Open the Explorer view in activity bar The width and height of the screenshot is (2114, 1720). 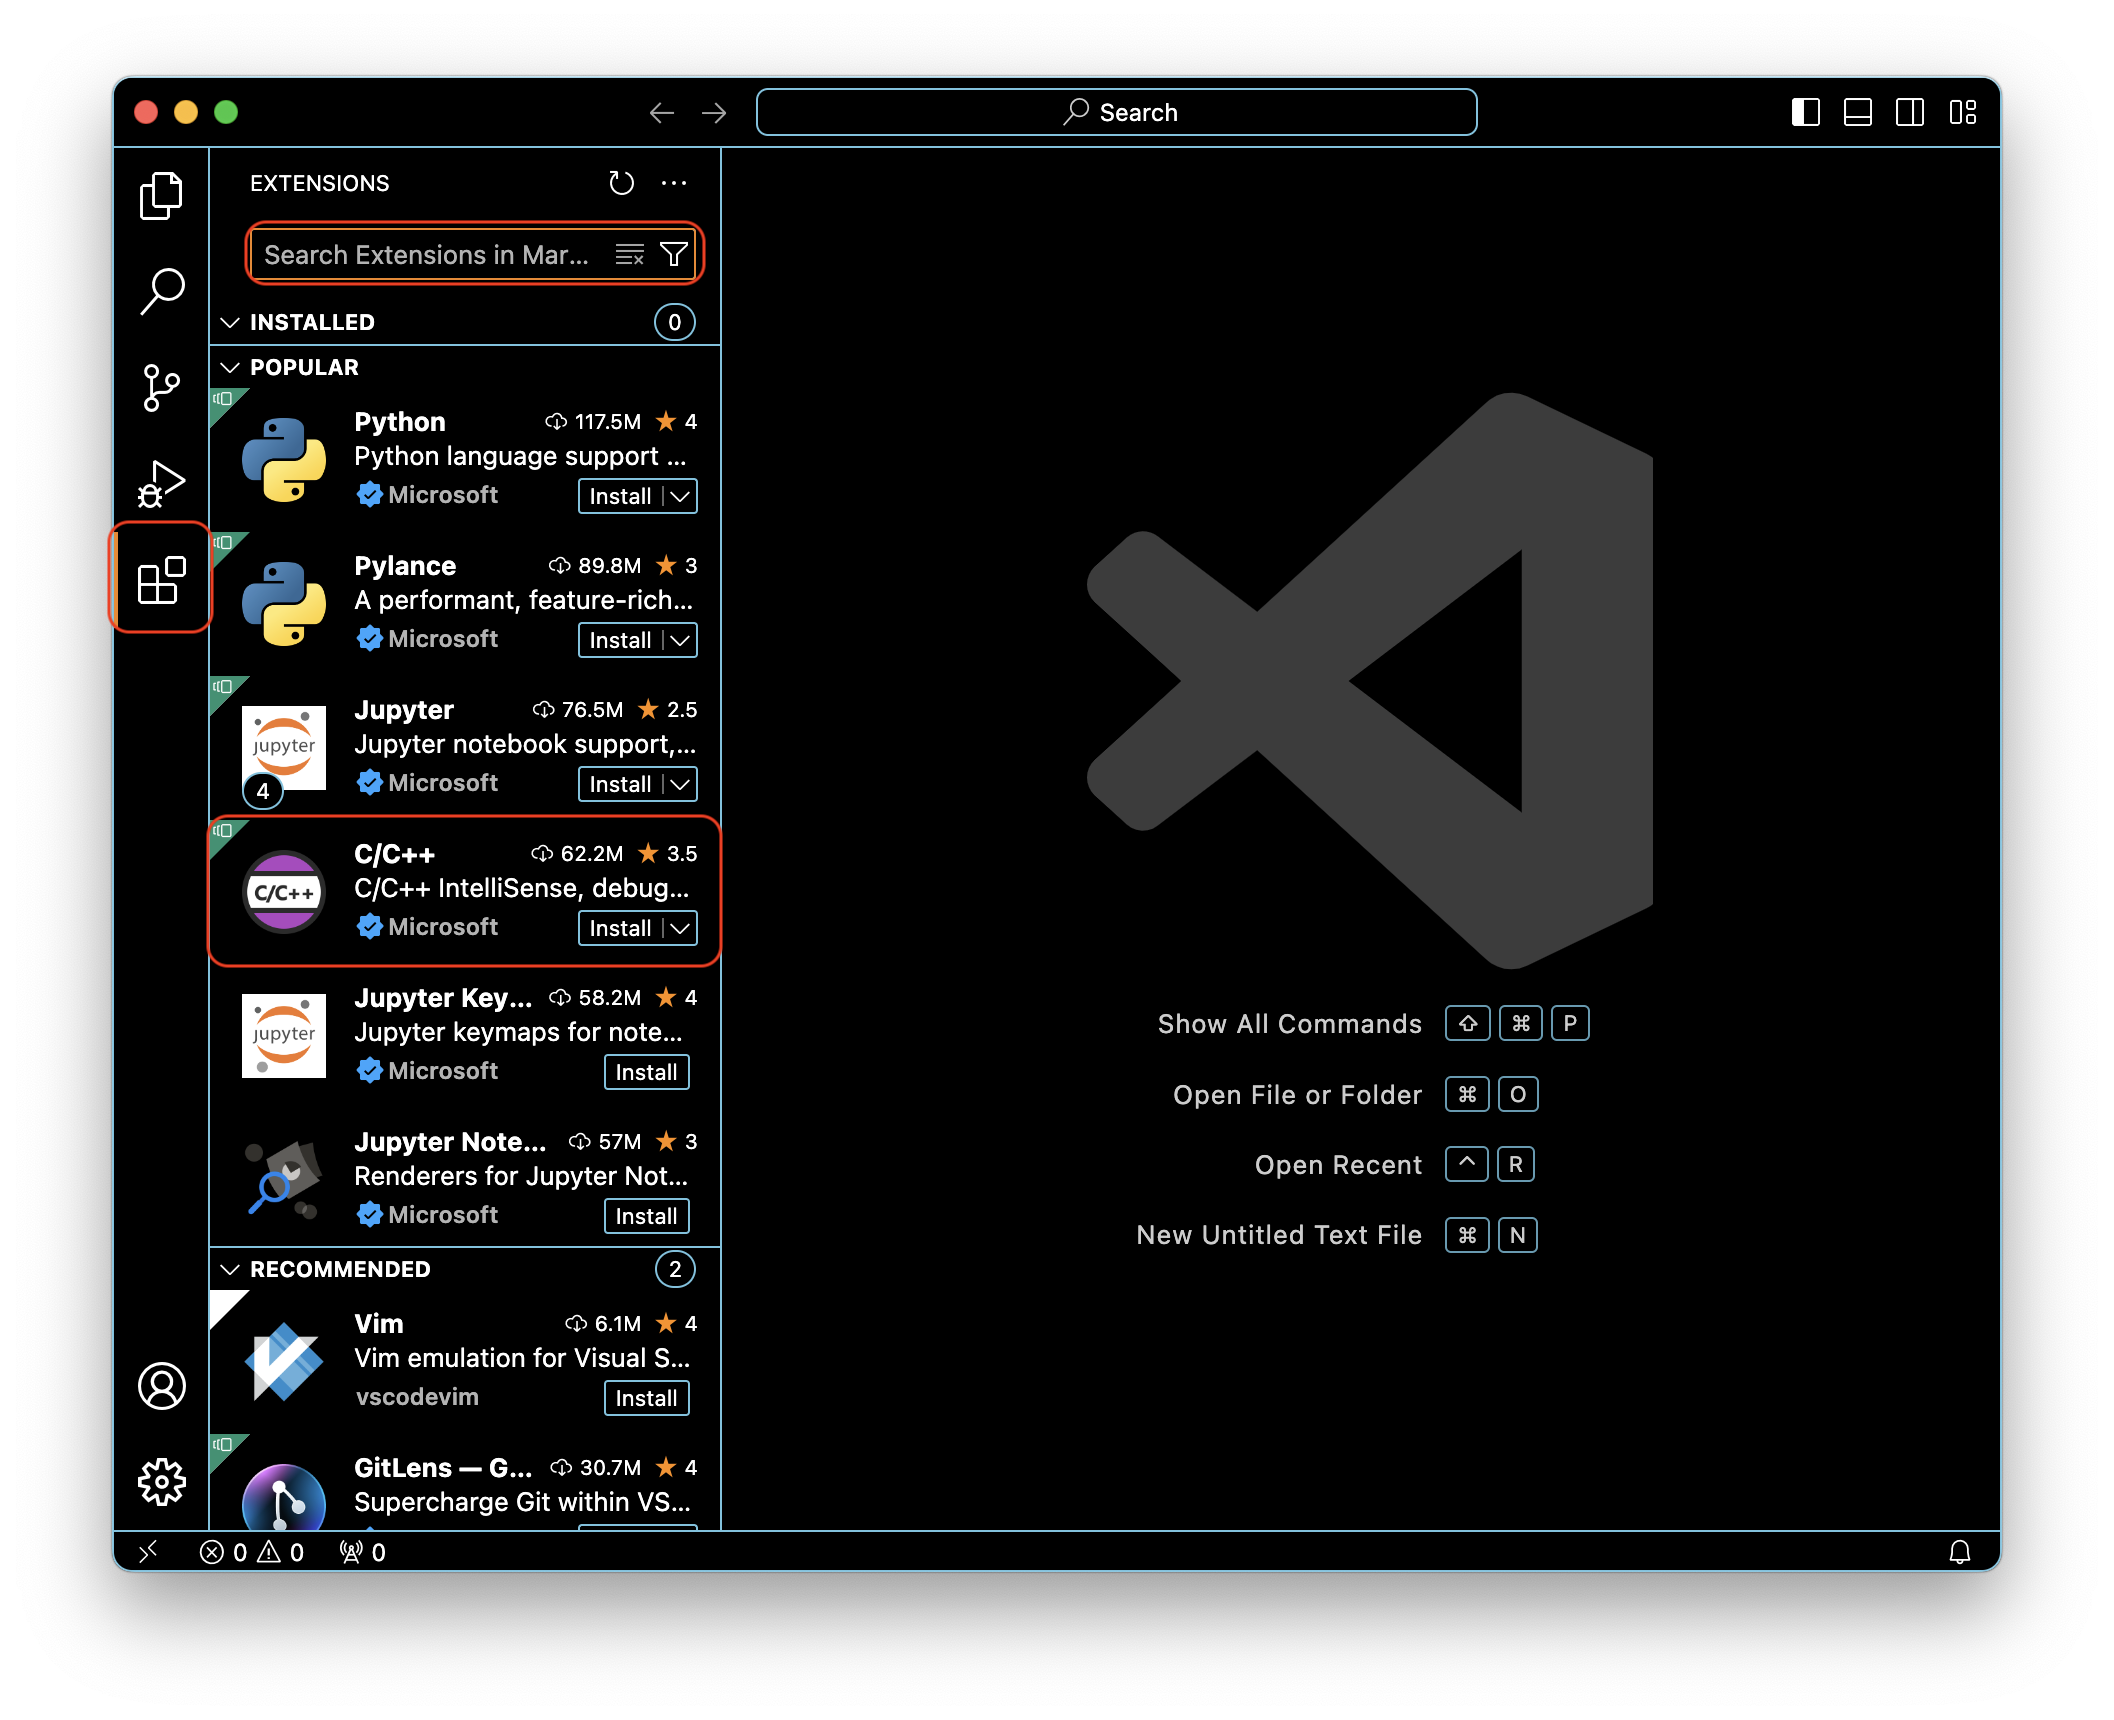(161, 196)
